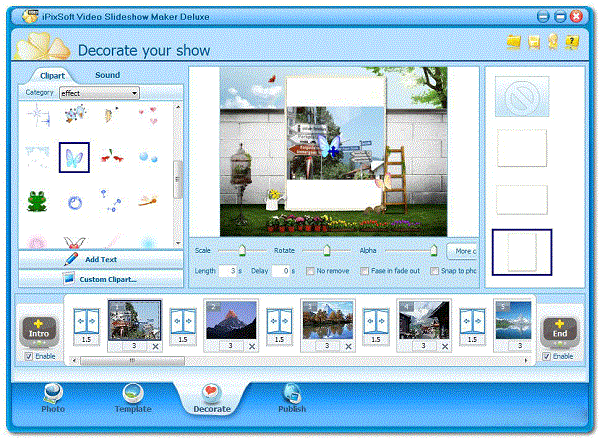Remove slide 3 with its X
The width and height of the screenshot is (600, 439).
click(348, 346)
